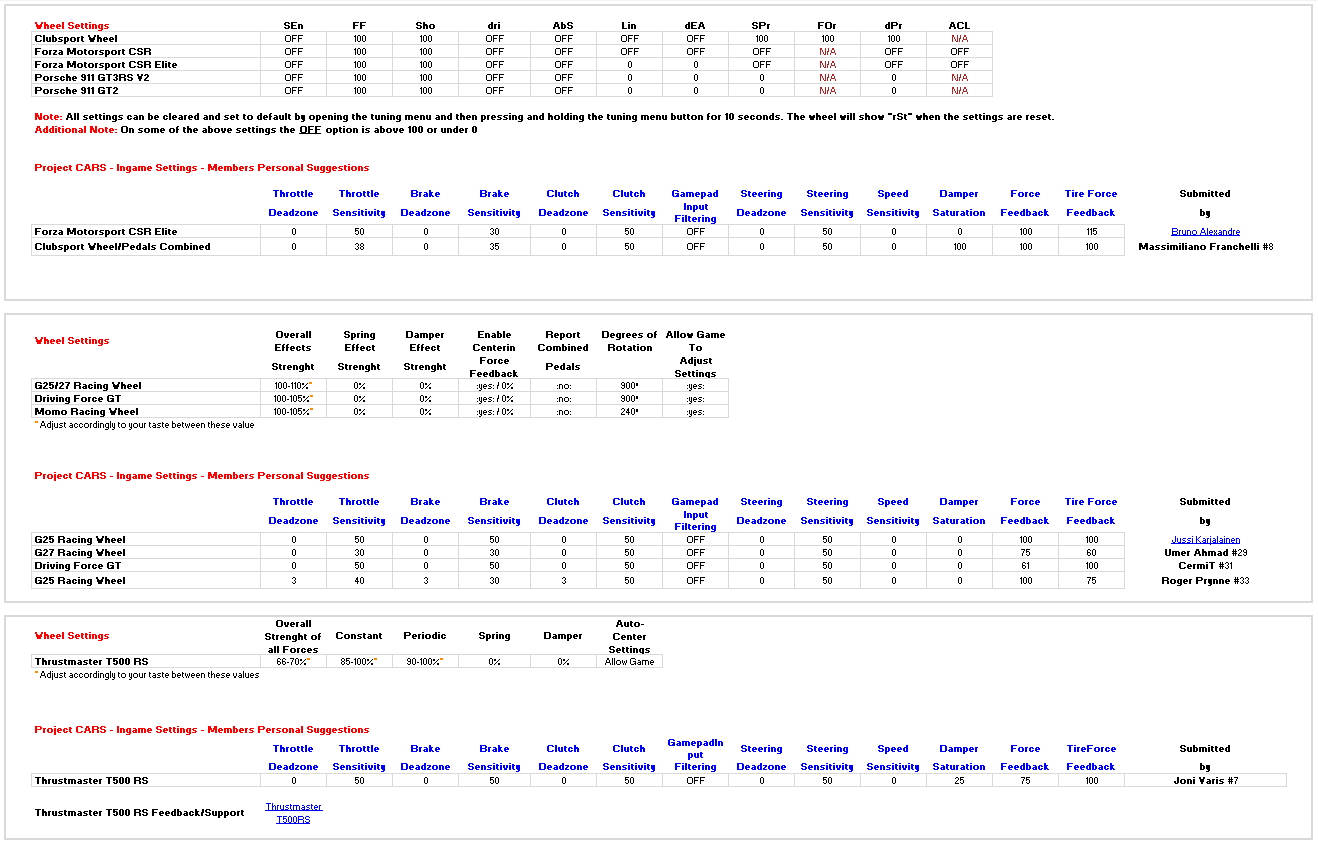Select the Clubsport Wheel row label
The image size is (1318, 844).
point(76,39)
